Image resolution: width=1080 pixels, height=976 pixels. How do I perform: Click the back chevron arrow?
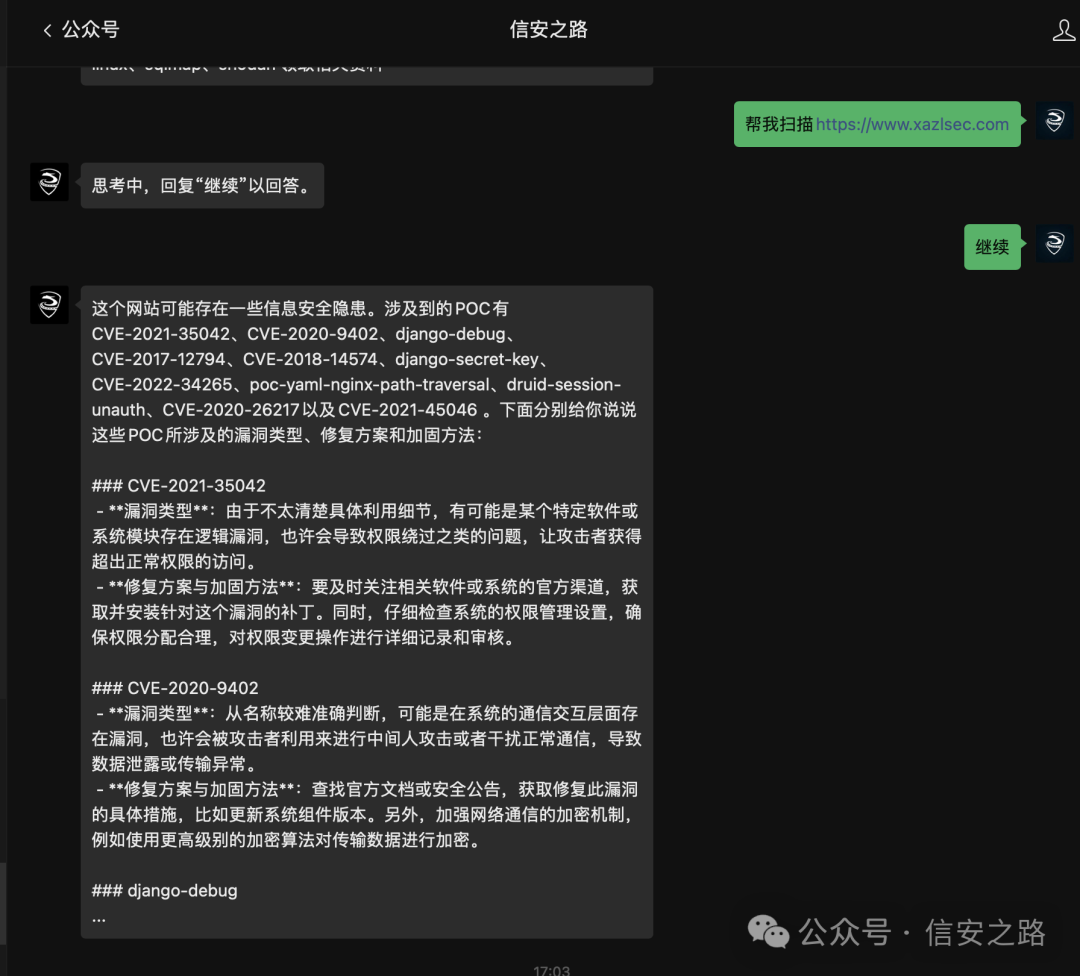pos(48,30)
